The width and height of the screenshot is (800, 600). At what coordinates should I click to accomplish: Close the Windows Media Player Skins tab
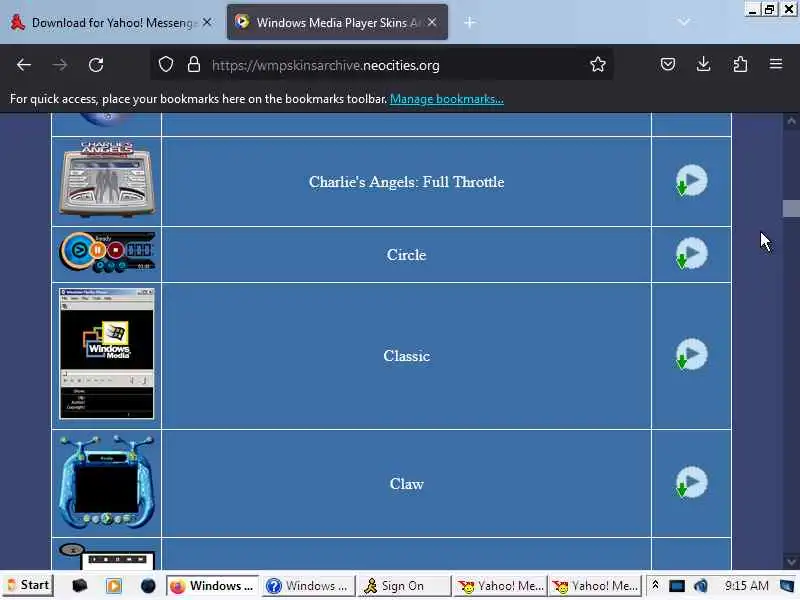pyautogui.click(x=432, y=22)
